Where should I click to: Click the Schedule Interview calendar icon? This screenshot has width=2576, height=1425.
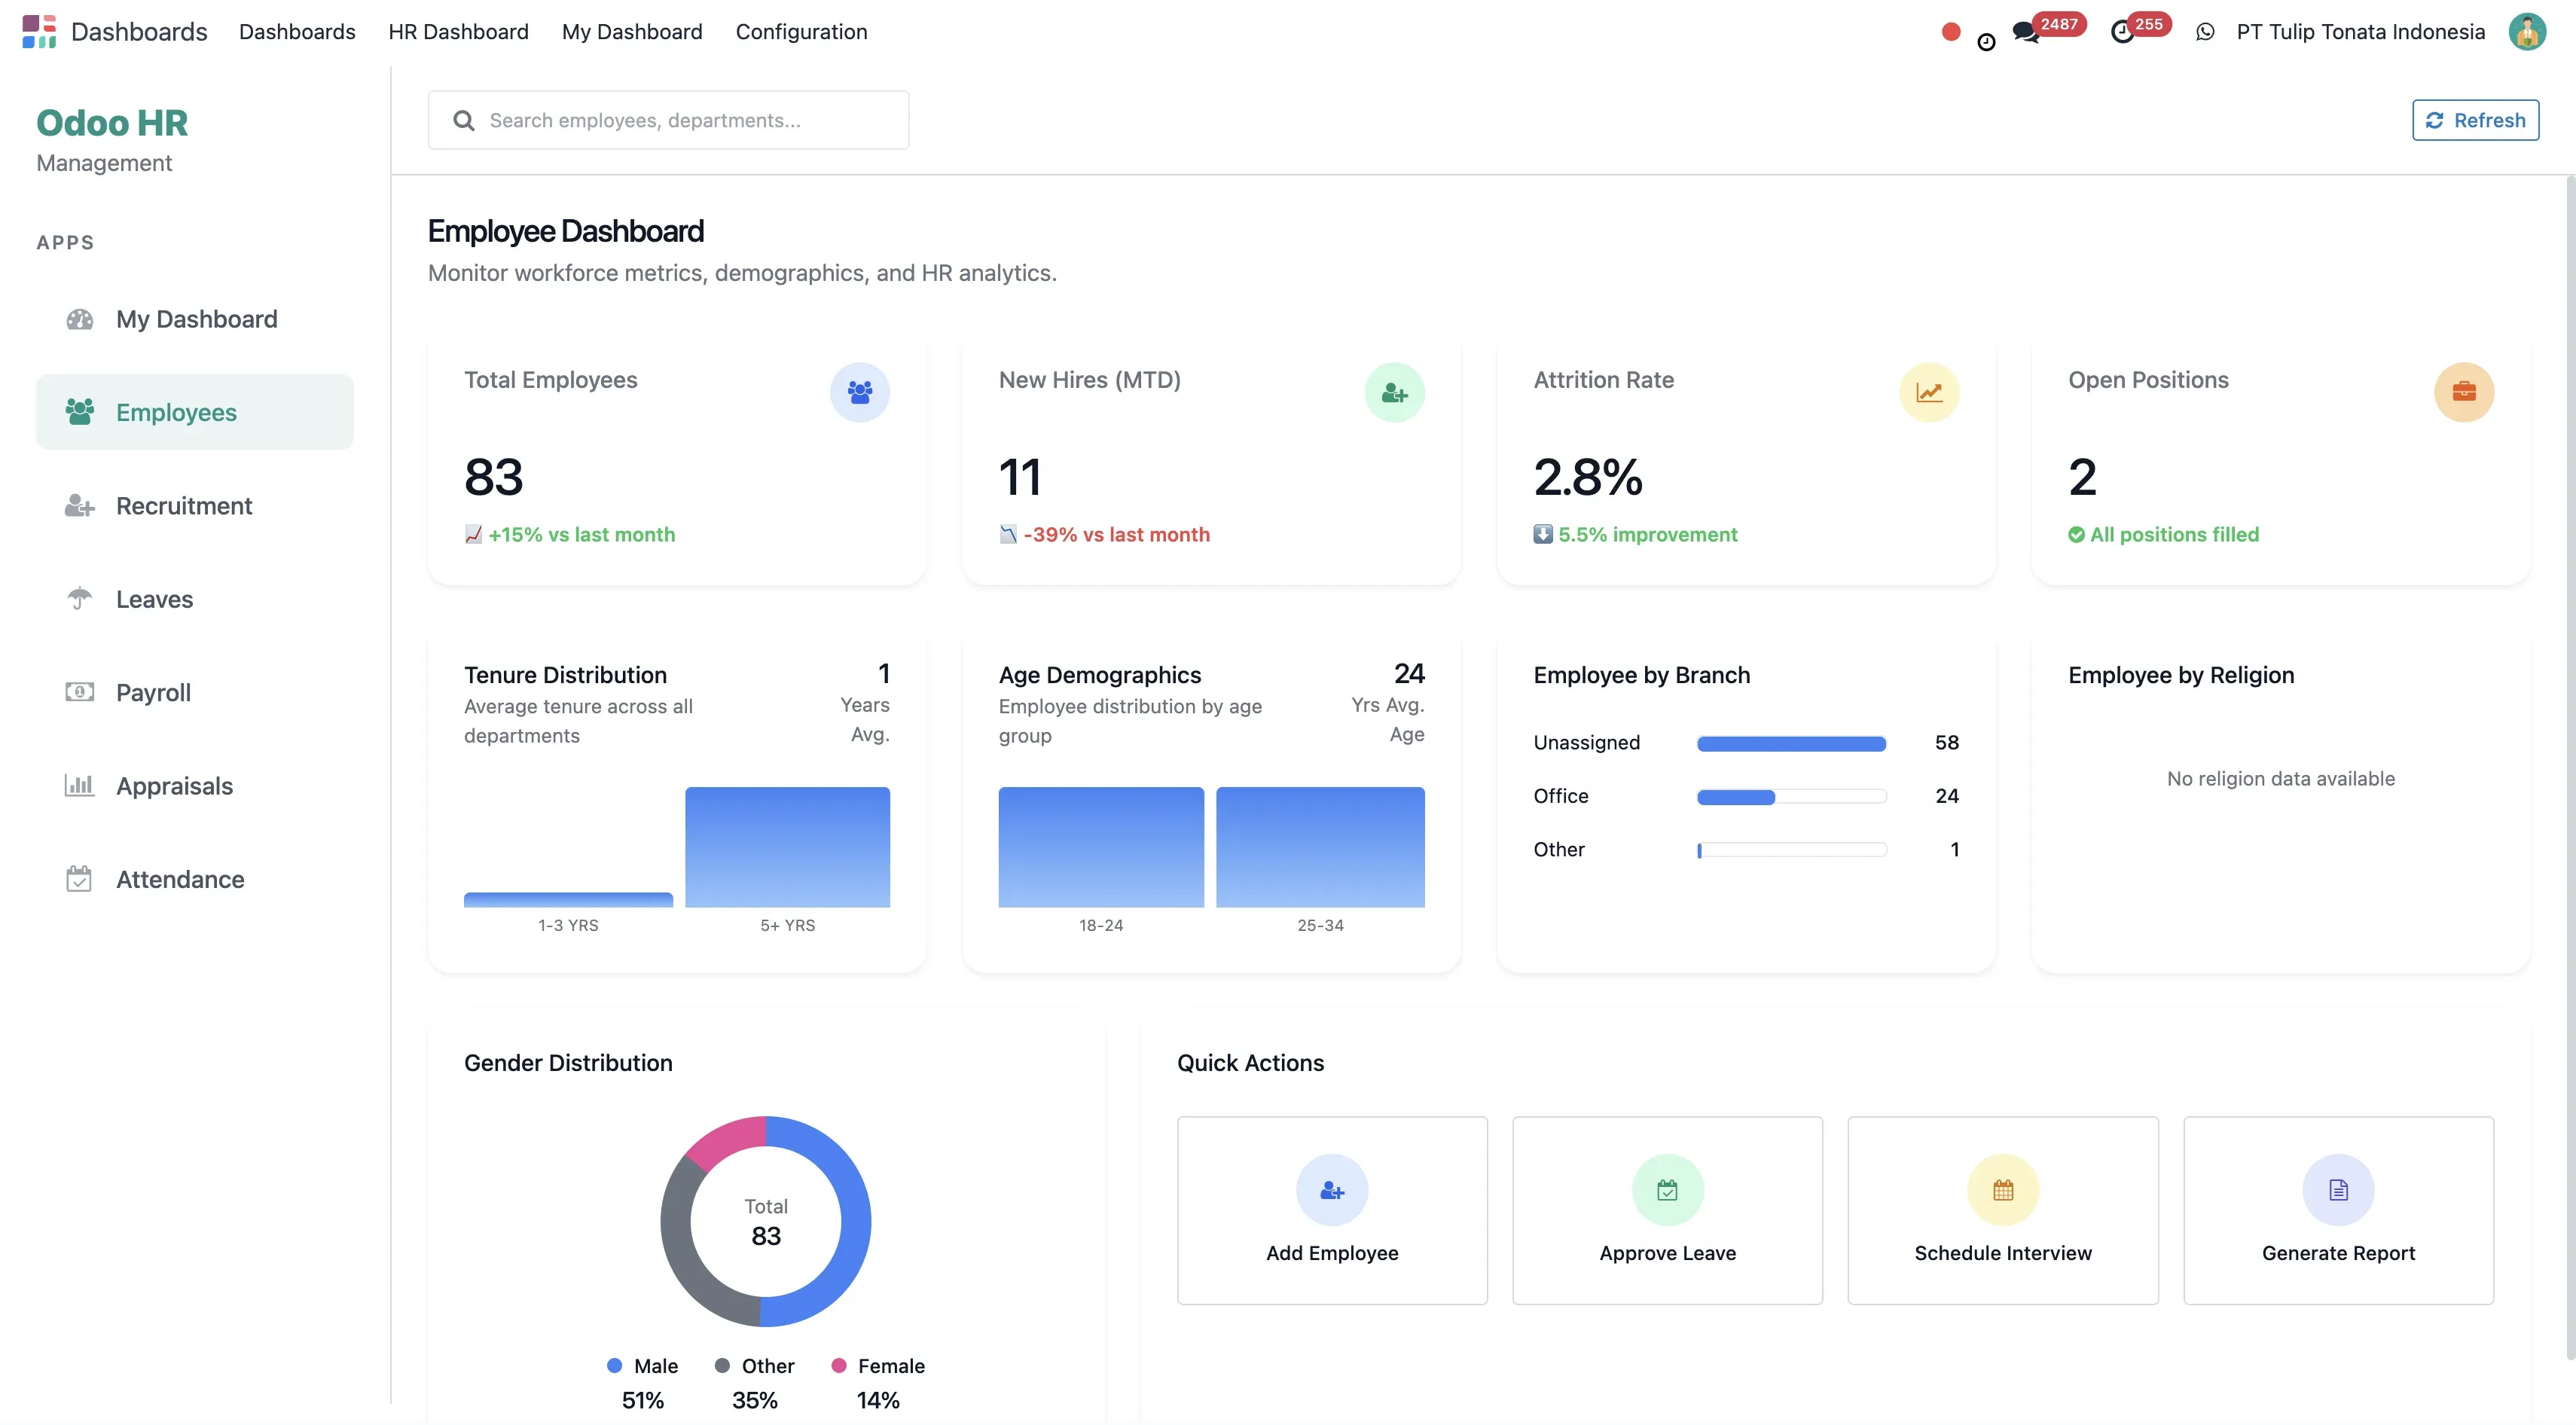coord(2002,1190)
